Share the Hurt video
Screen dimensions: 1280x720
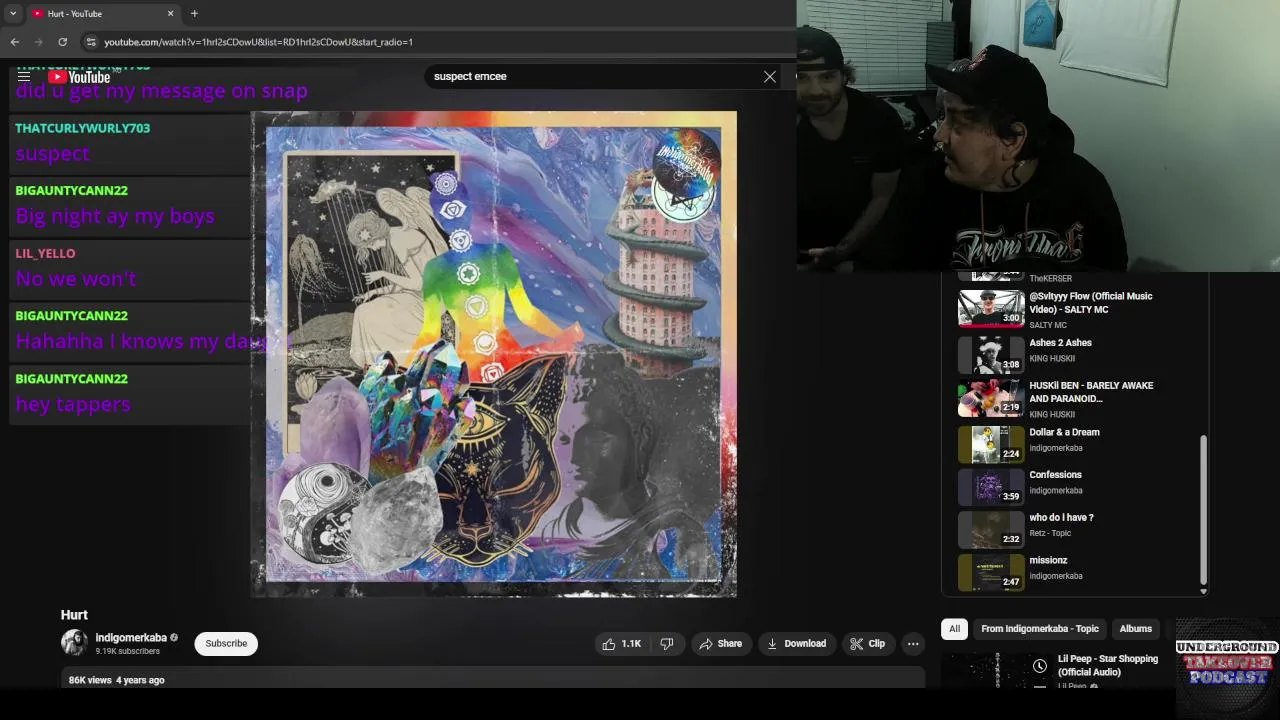pos(720,644)
